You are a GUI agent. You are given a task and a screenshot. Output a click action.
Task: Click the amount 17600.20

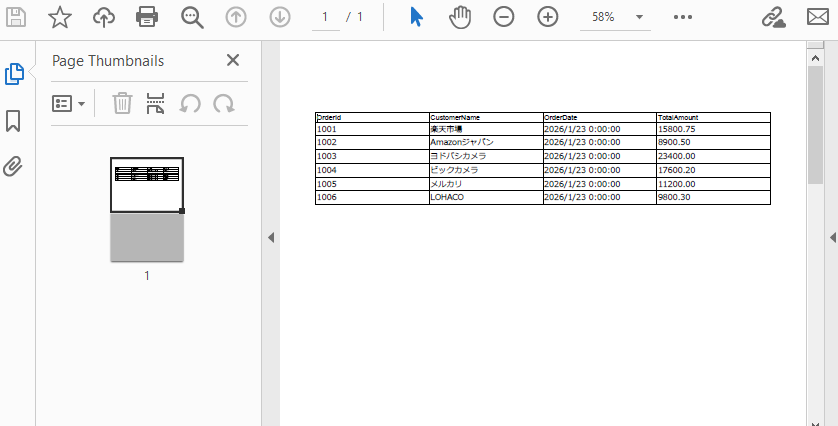point(676,170)
